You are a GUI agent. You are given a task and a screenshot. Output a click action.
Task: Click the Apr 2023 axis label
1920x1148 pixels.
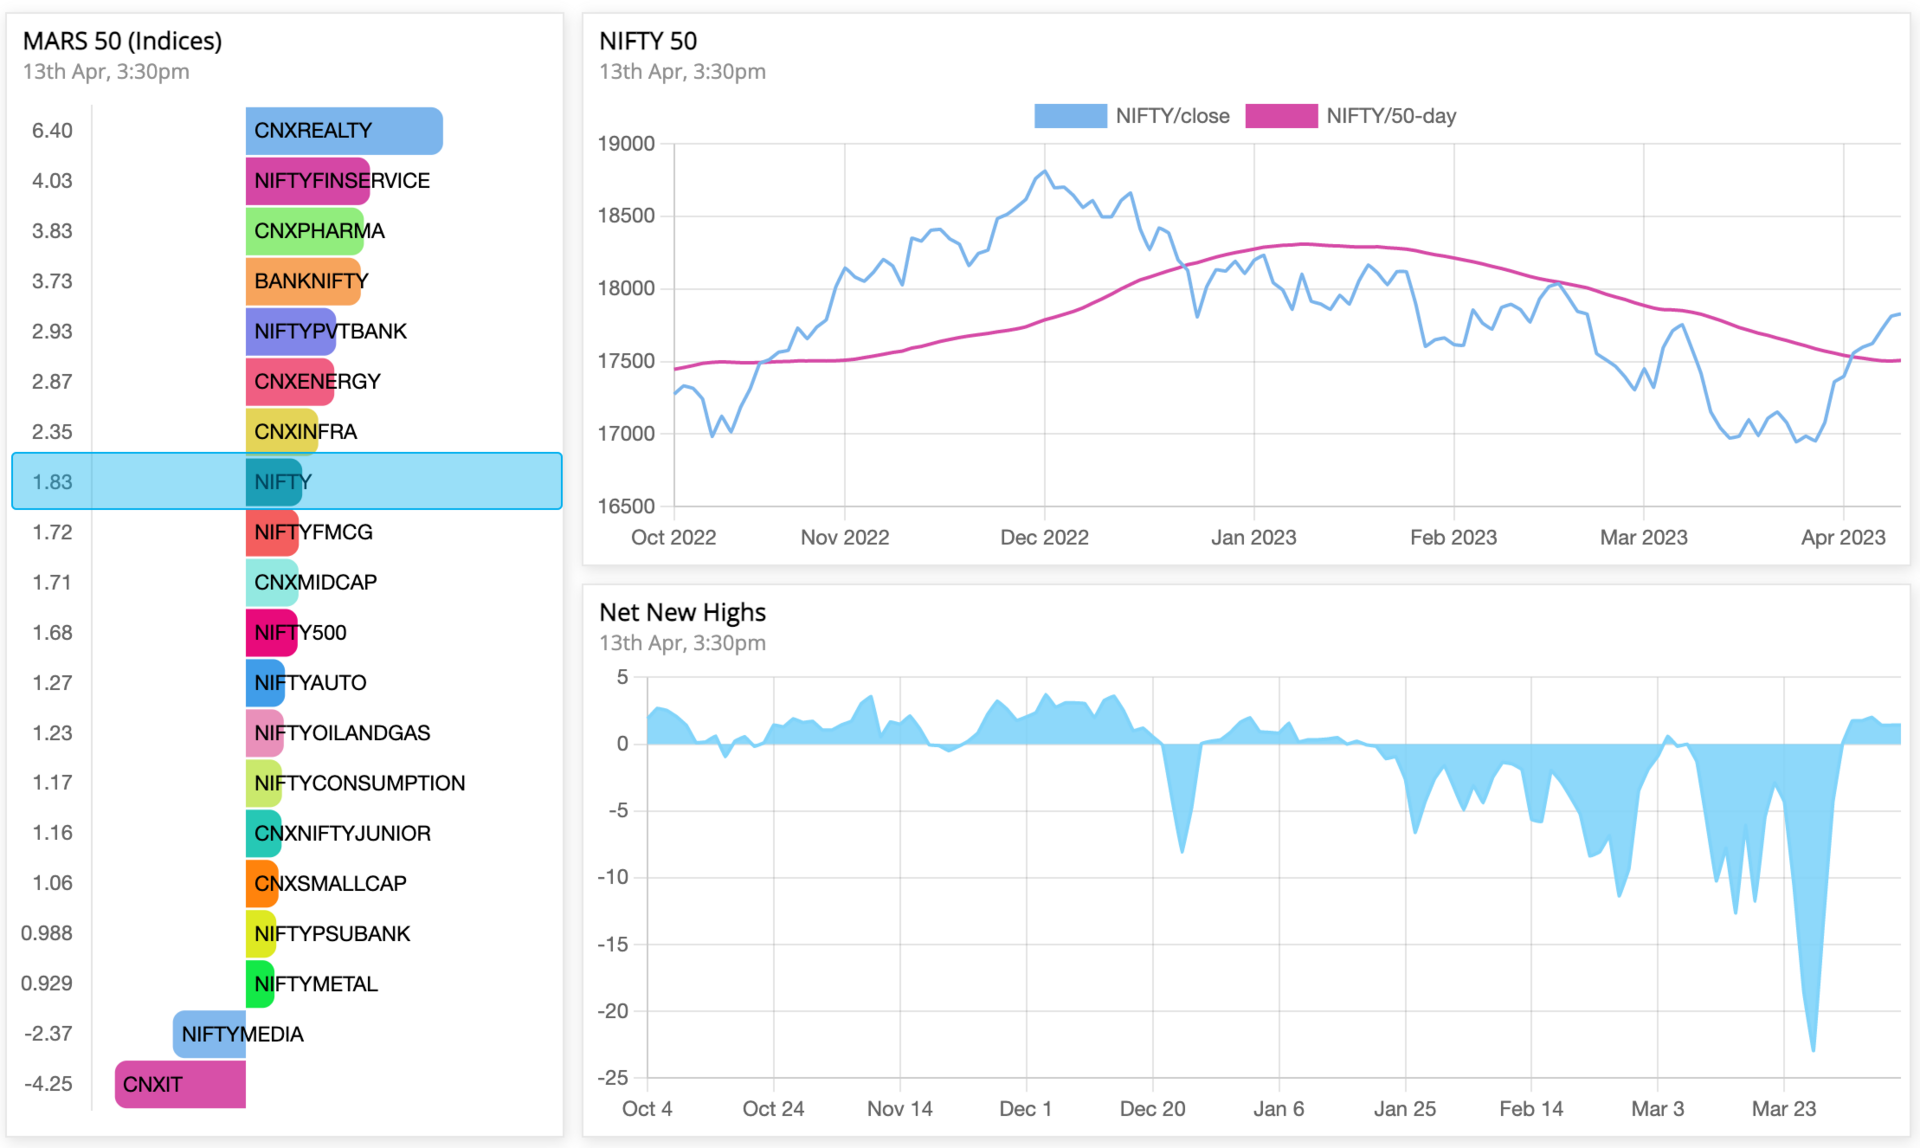1843,537
